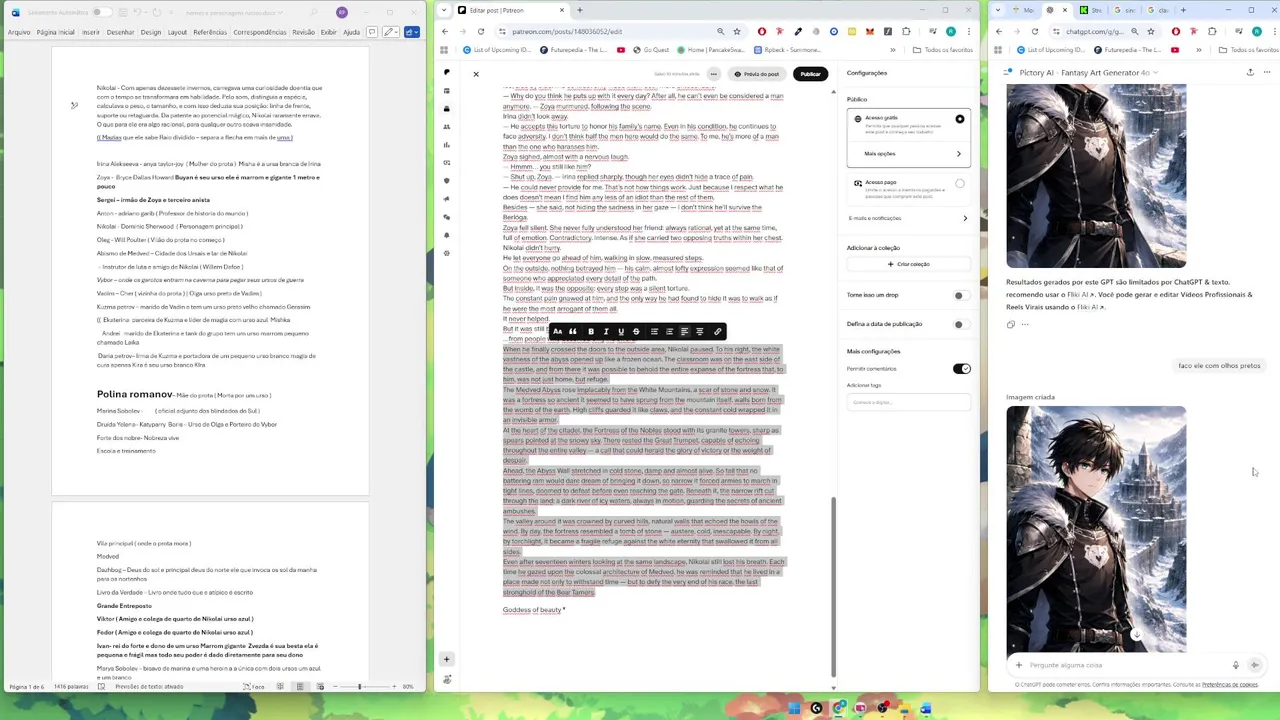Click the Prévia do post button
Screen dimensions: 1280x720
point(757,74)
